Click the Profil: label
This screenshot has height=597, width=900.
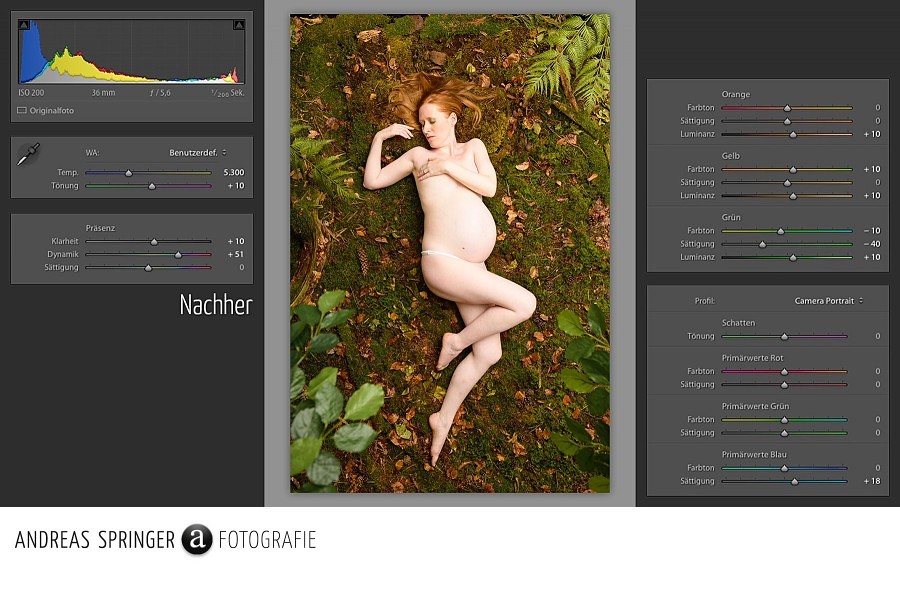click(704, 301)
